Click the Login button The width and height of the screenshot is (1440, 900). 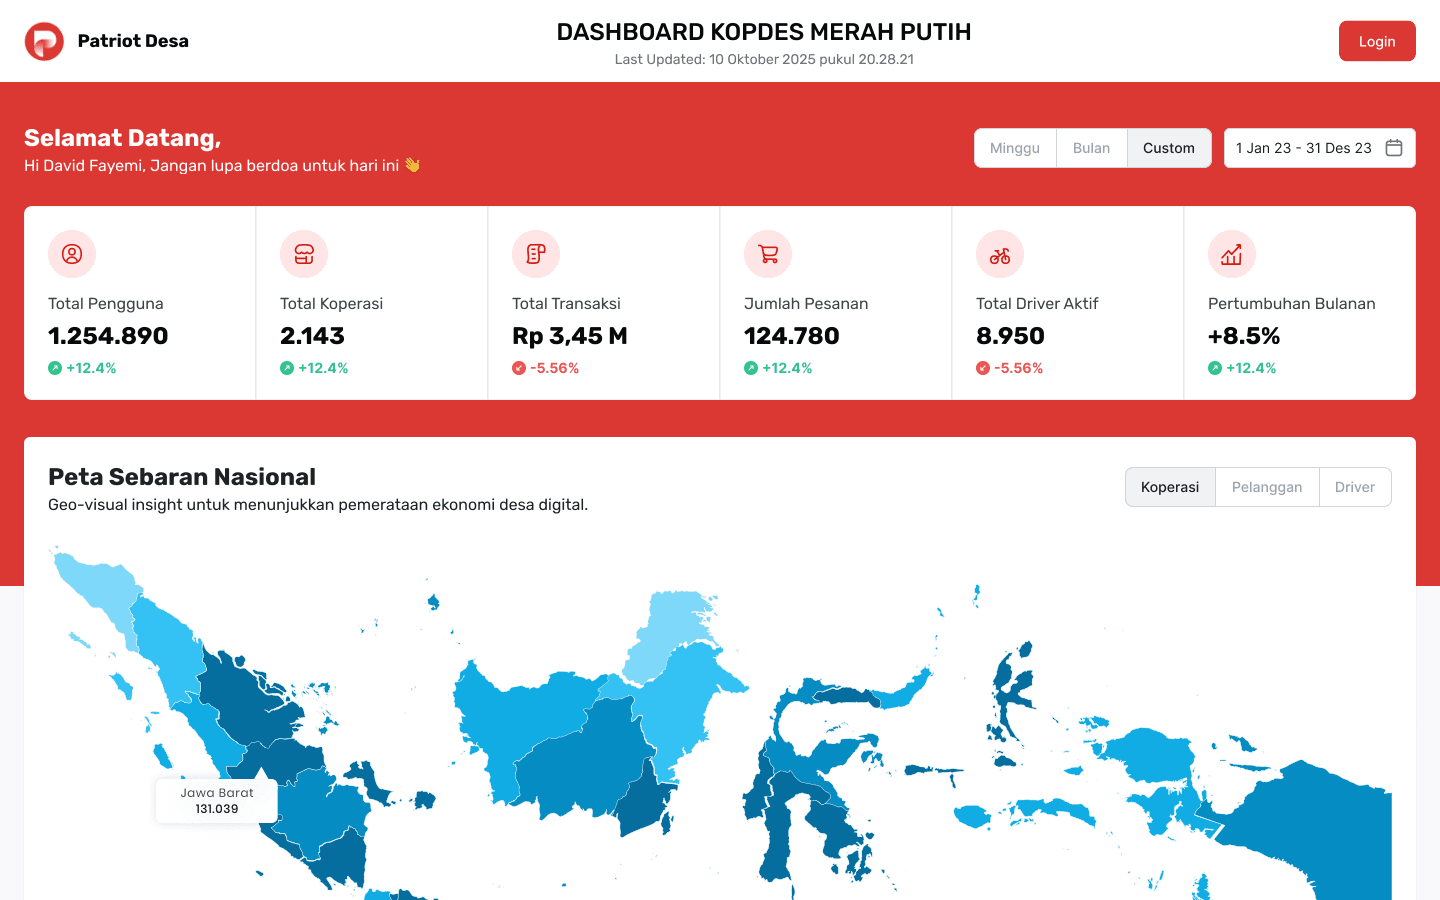pyautogui.click(x=1377, y=41)
